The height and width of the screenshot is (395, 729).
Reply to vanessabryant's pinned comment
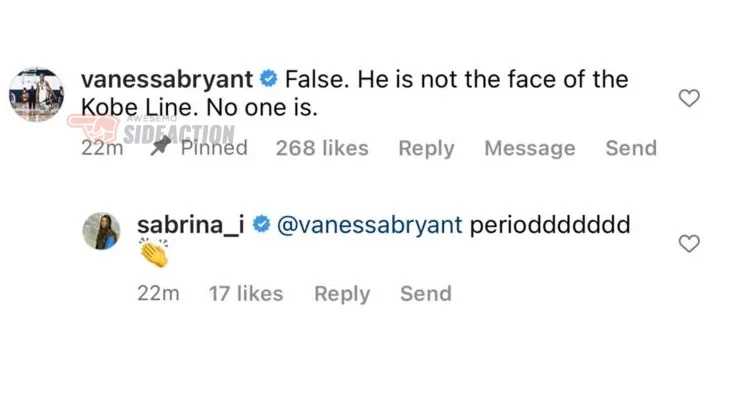tap(426, 149)
